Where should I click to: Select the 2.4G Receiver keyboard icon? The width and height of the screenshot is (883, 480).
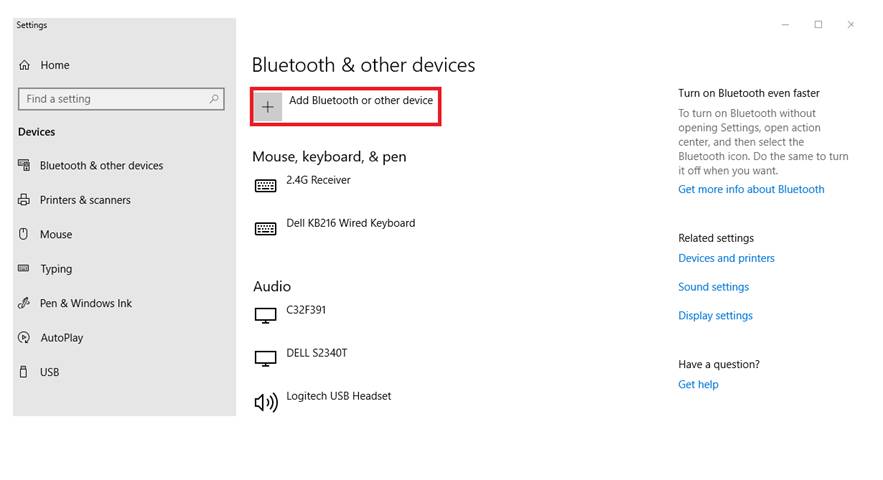tap(265, 185)
